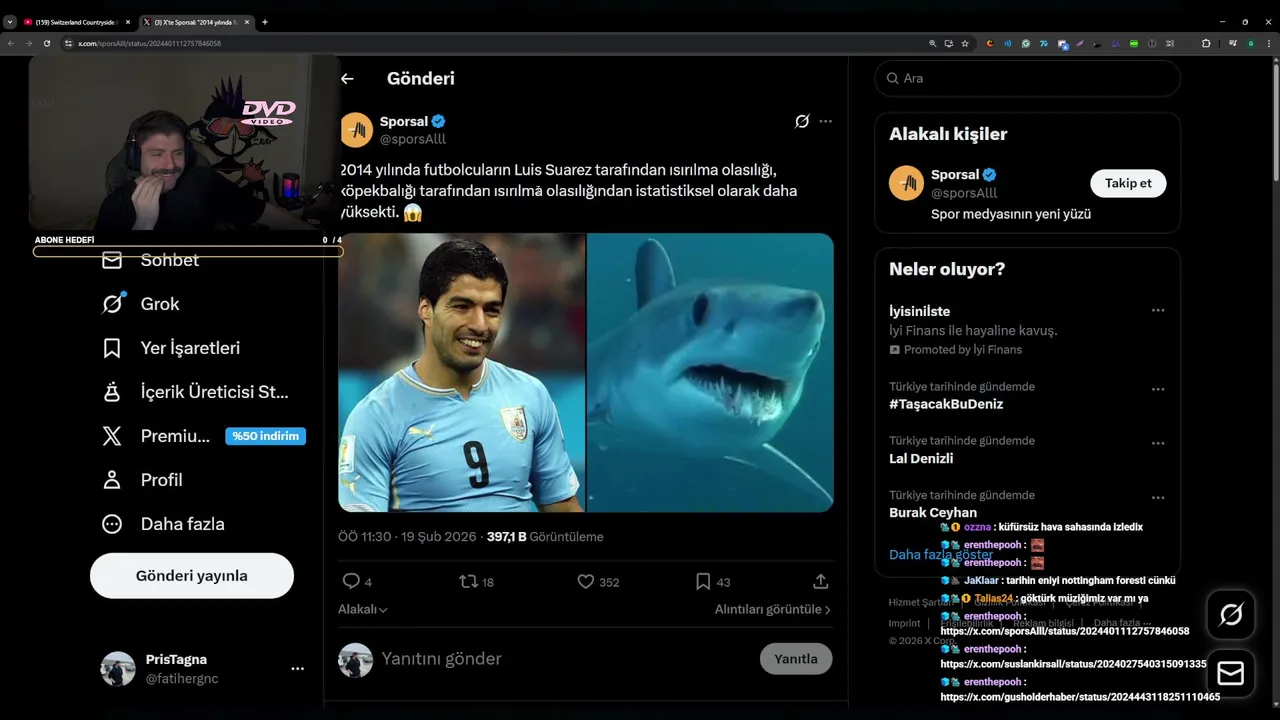Viewport: 1280px width, 720px height.
Task: Expand the Alakalı sort dropdown
Action: tap(363, 609)
